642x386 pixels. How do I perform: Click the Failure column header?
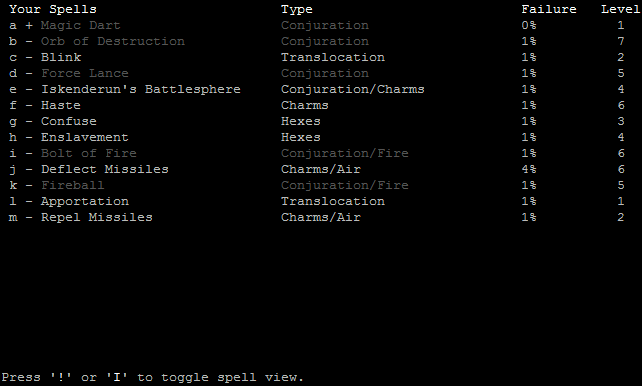(x=549, y=9)
